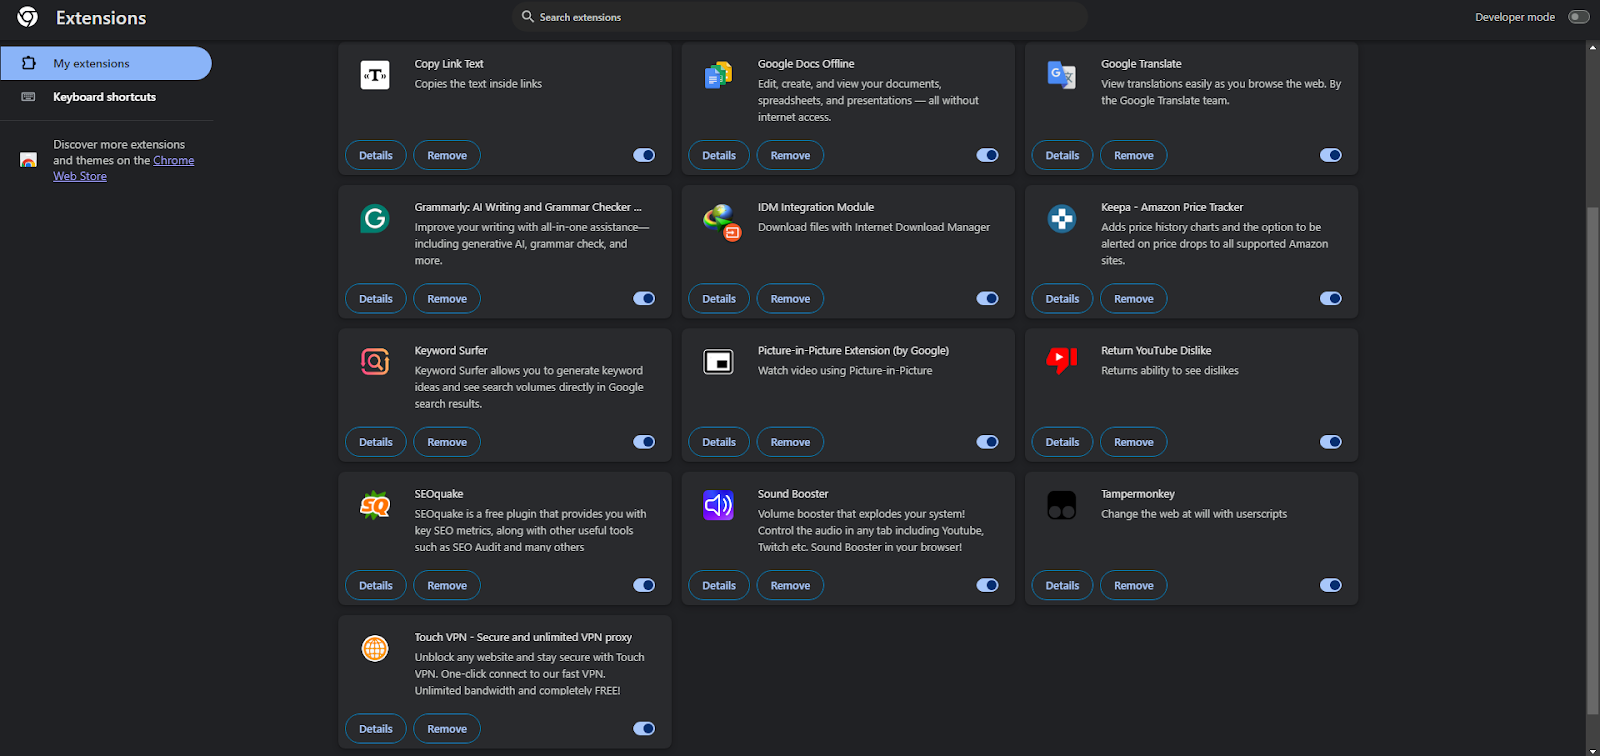
Task: Click the search magnifier icon
Action: pos(528,16)
